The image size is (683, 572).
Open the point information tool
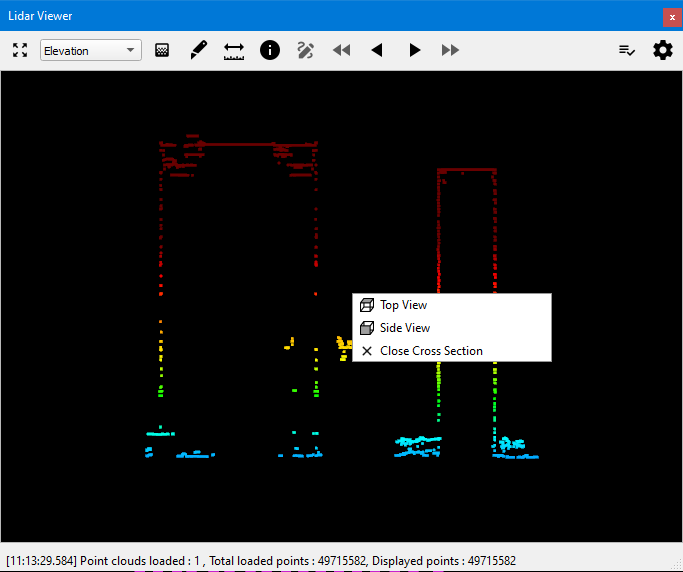point(270,50)
